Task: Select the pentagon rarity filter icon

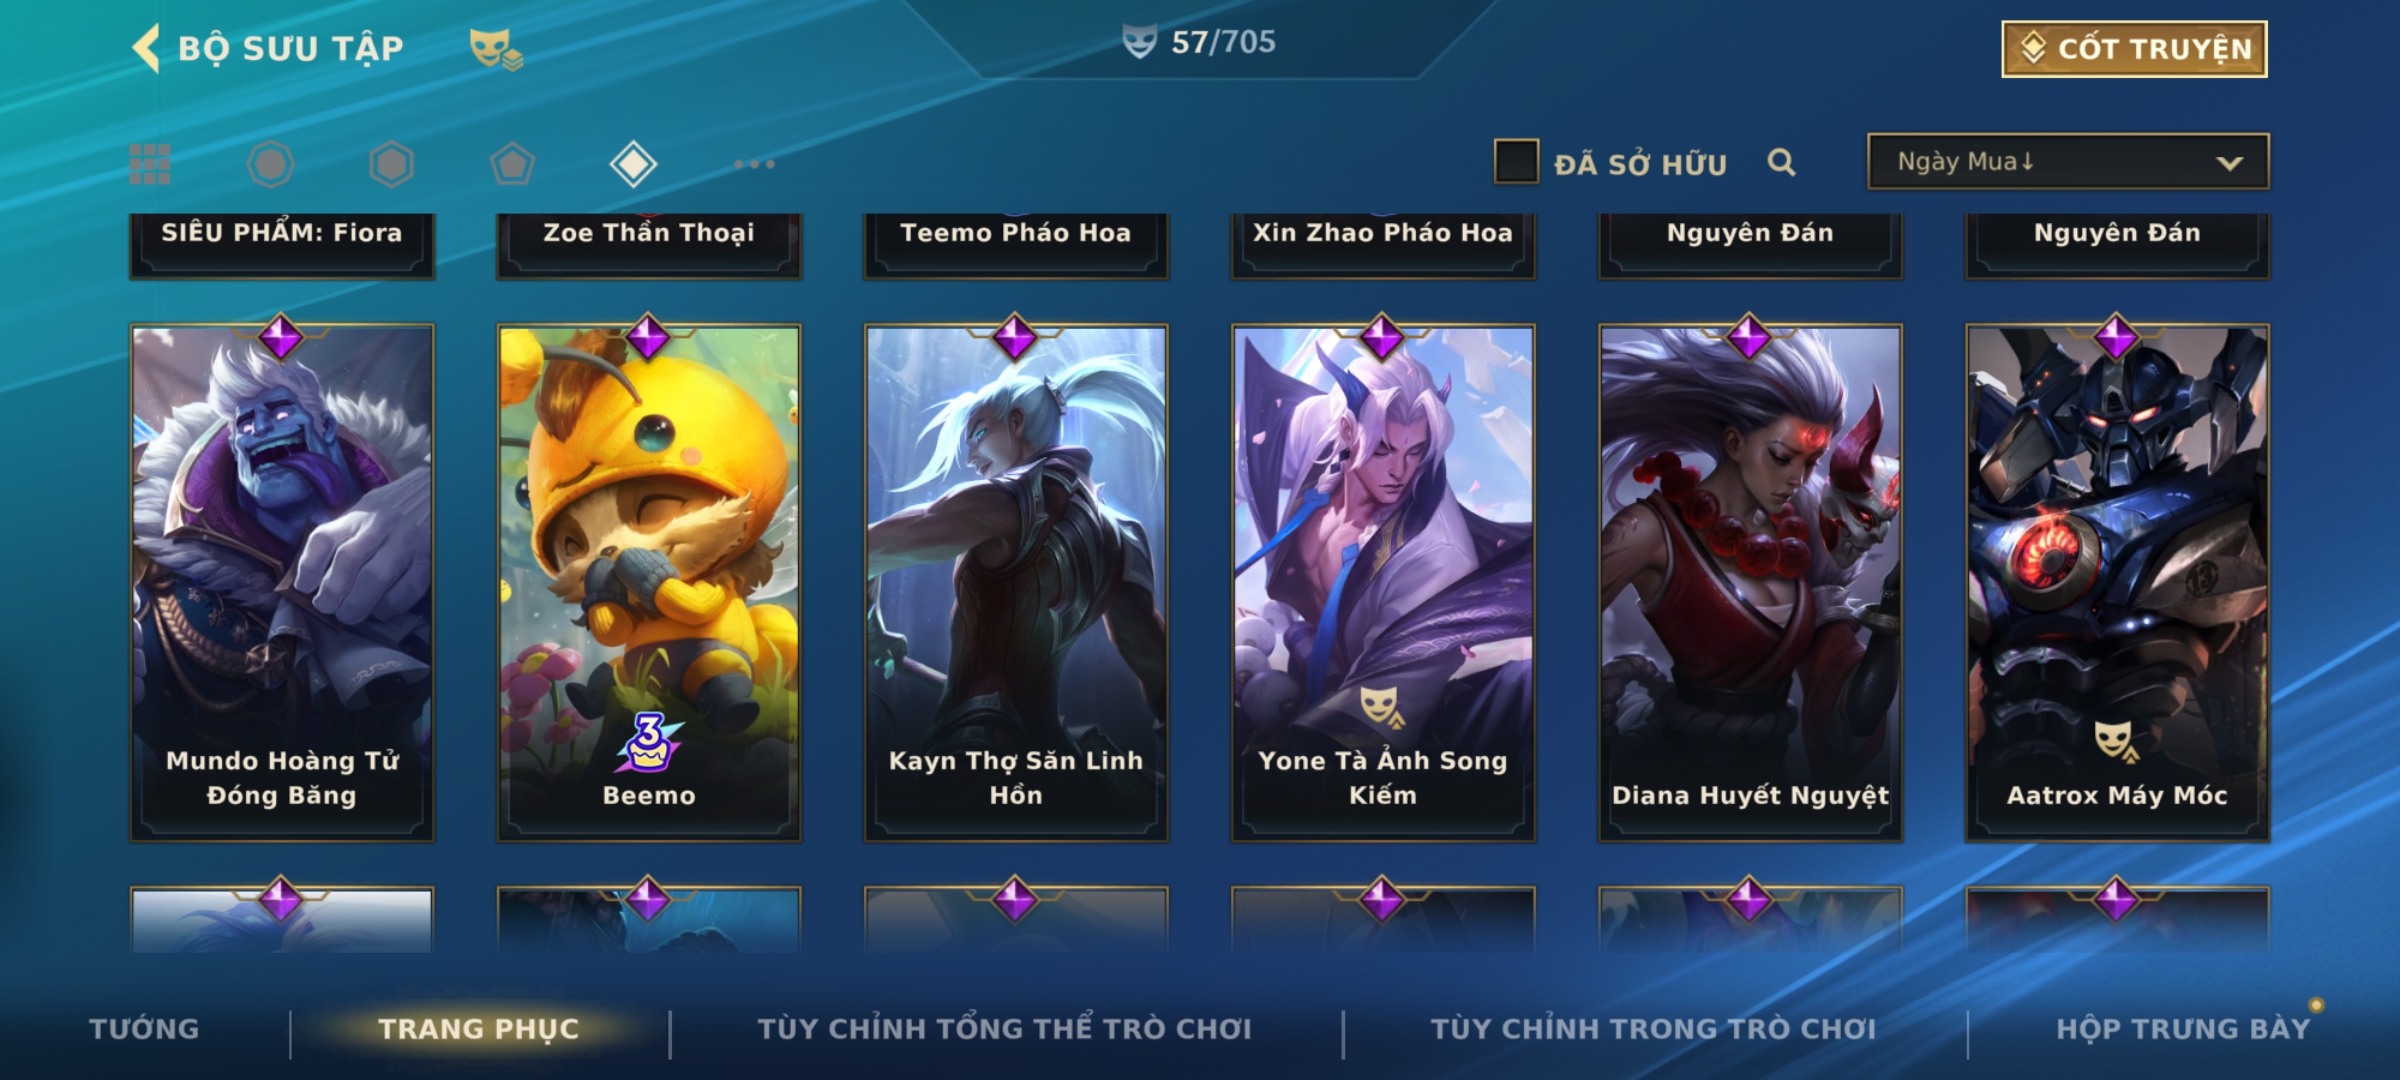Action: 512,164
